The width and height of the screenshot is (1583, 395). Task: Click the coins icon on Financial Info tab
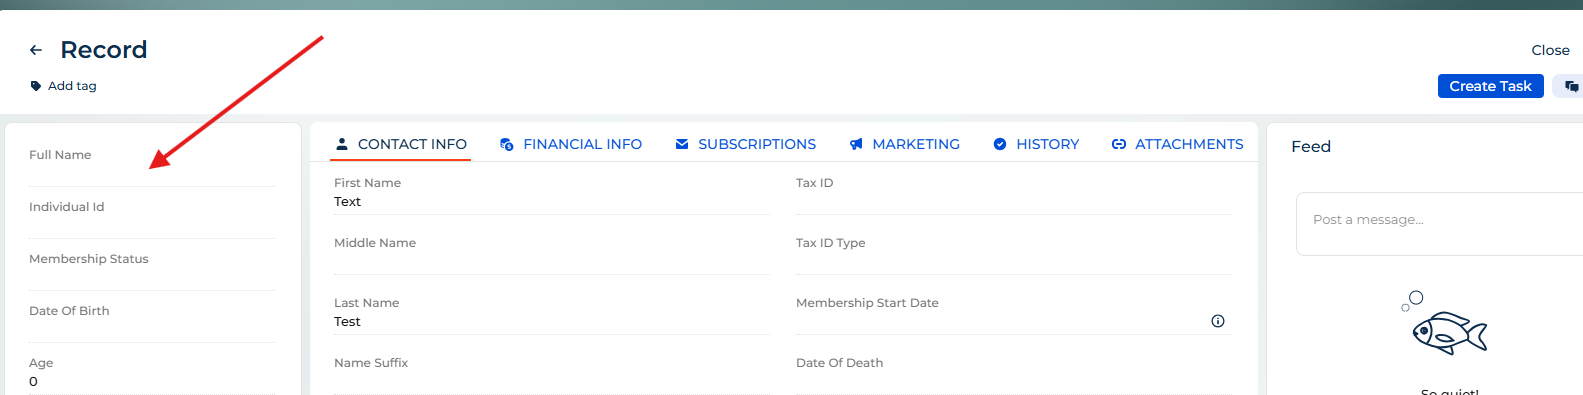point(507,144)
